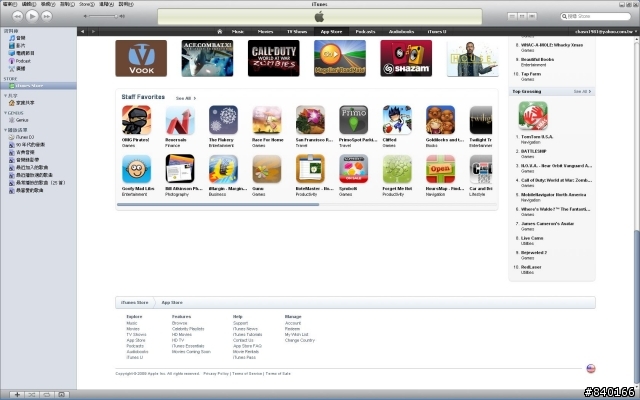Image resolution: width=640 pixels, height=400 pixels.
Task: Open the store Home icon
Action: tap(220, 31)
